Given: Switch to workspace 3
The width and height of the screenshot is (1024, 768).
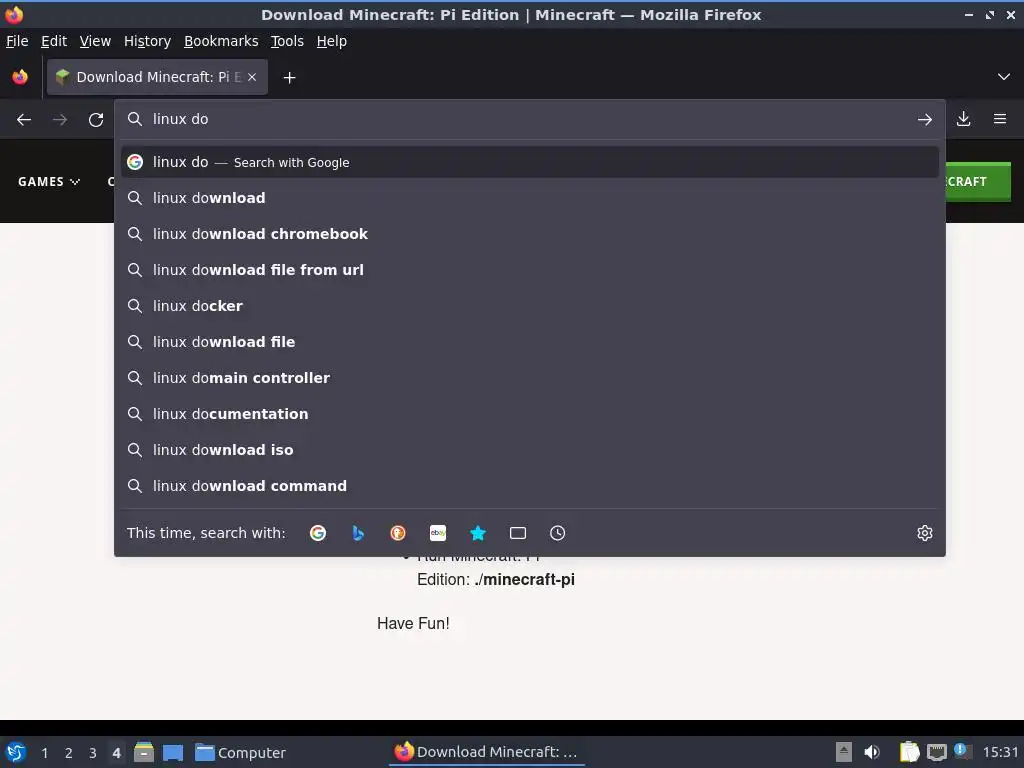Looking at the screenshot, I should [93, 753].
